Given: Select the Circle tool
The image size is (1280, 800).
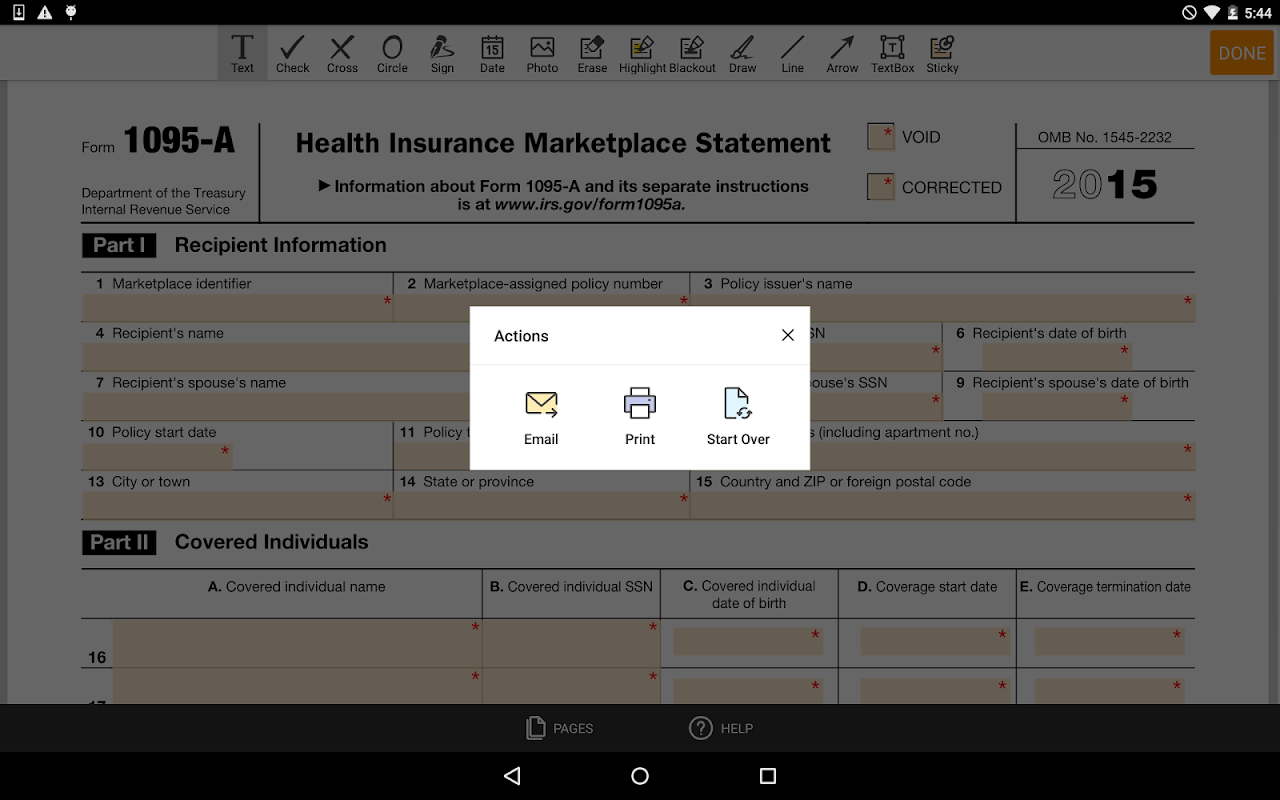Looking at the screenshot, I should pos(392,53).
